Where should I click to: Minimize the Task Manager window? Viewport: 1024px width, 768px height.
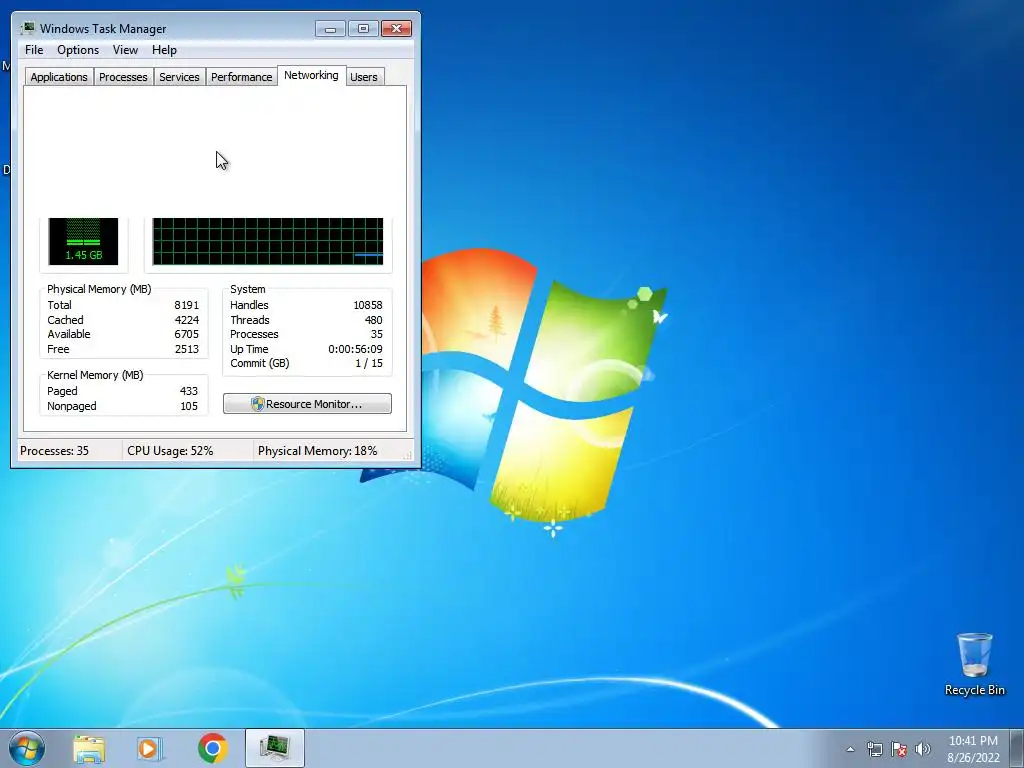(330, 28)
